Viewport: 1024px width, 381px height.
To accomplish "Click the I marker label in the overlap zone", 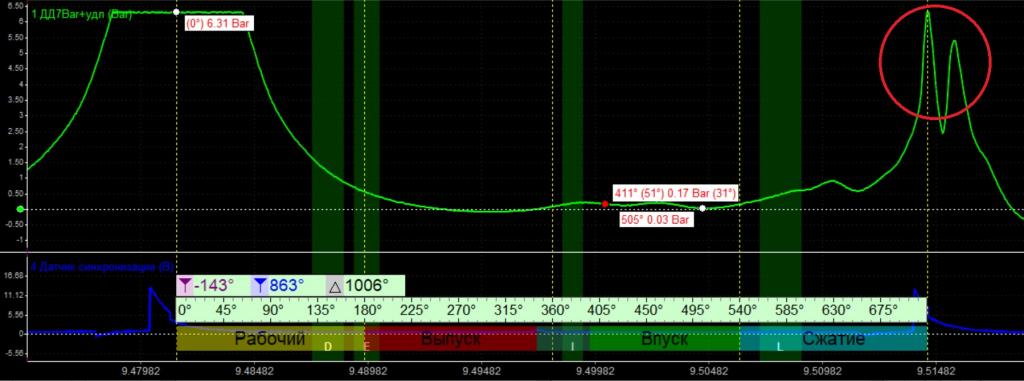I will pos(573,346).
